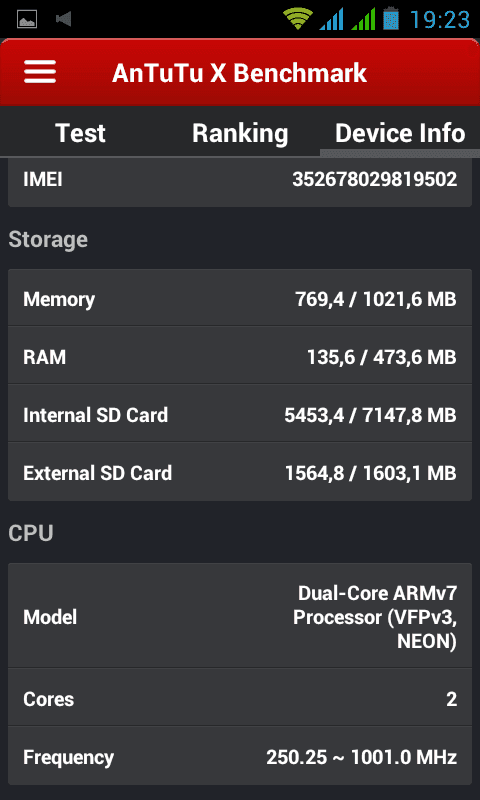This screenshot has width=480, height=800.
Task: Tap the Cores row
Action: click(x=240, y=697)
